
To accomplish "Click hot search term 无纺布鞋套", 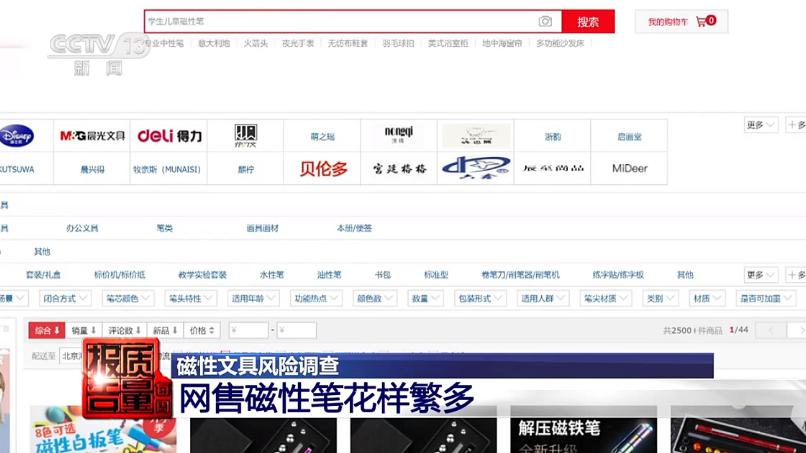I will coord(348,43).
